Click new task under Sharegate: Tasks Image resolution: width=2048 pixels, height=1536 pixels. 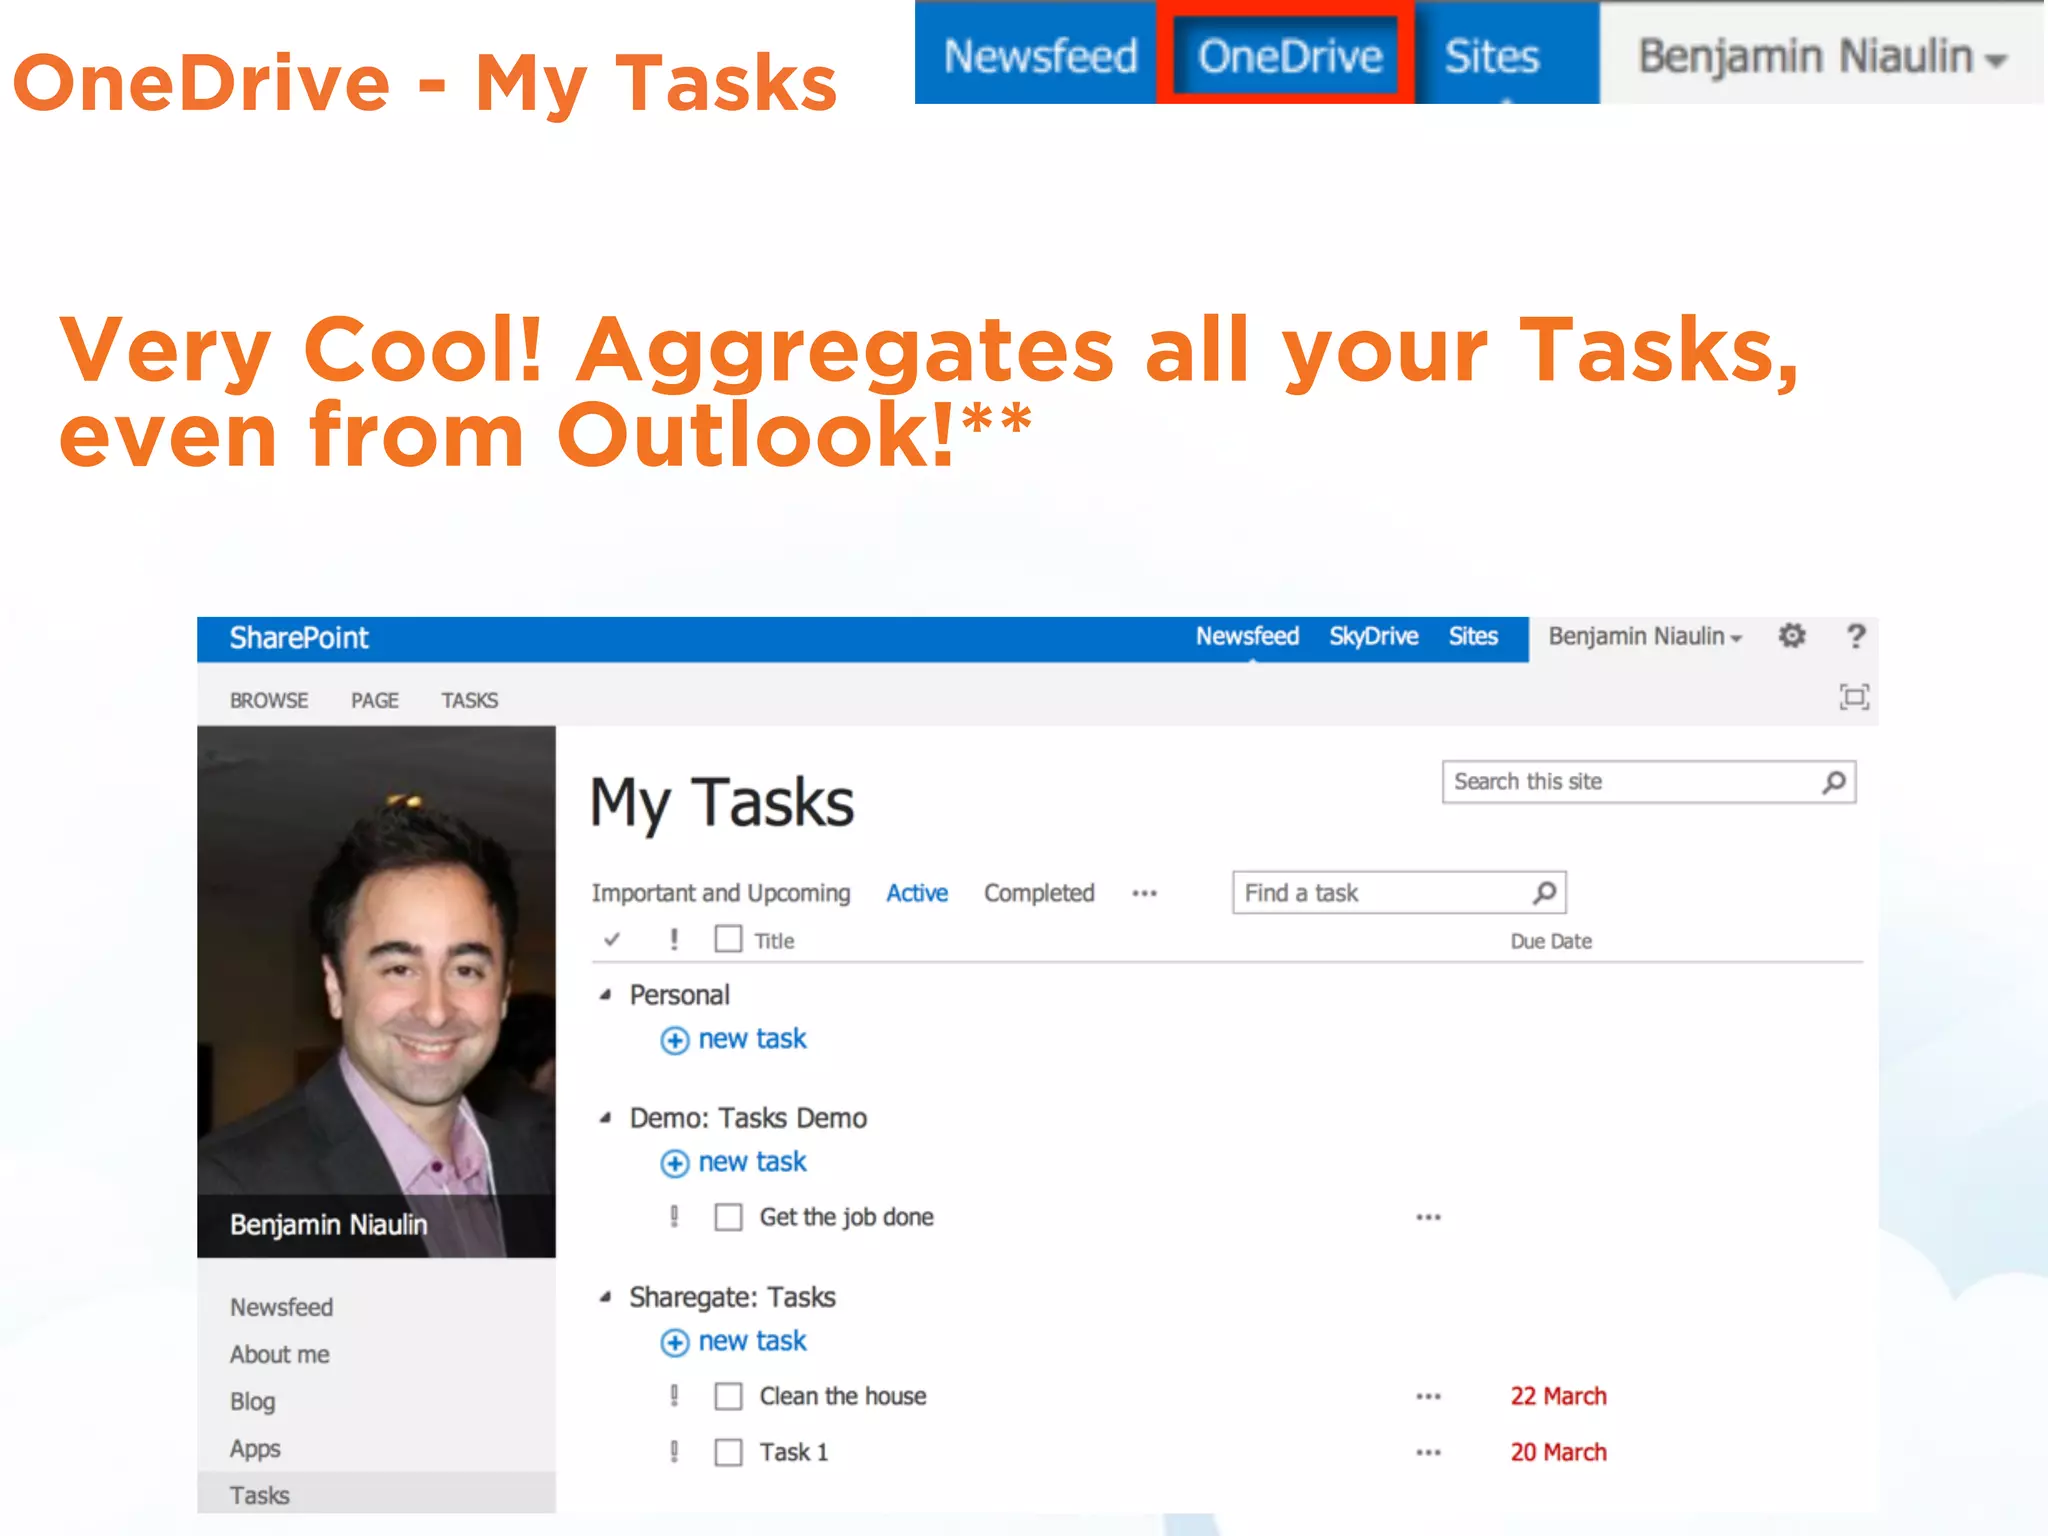(752, 1341)
